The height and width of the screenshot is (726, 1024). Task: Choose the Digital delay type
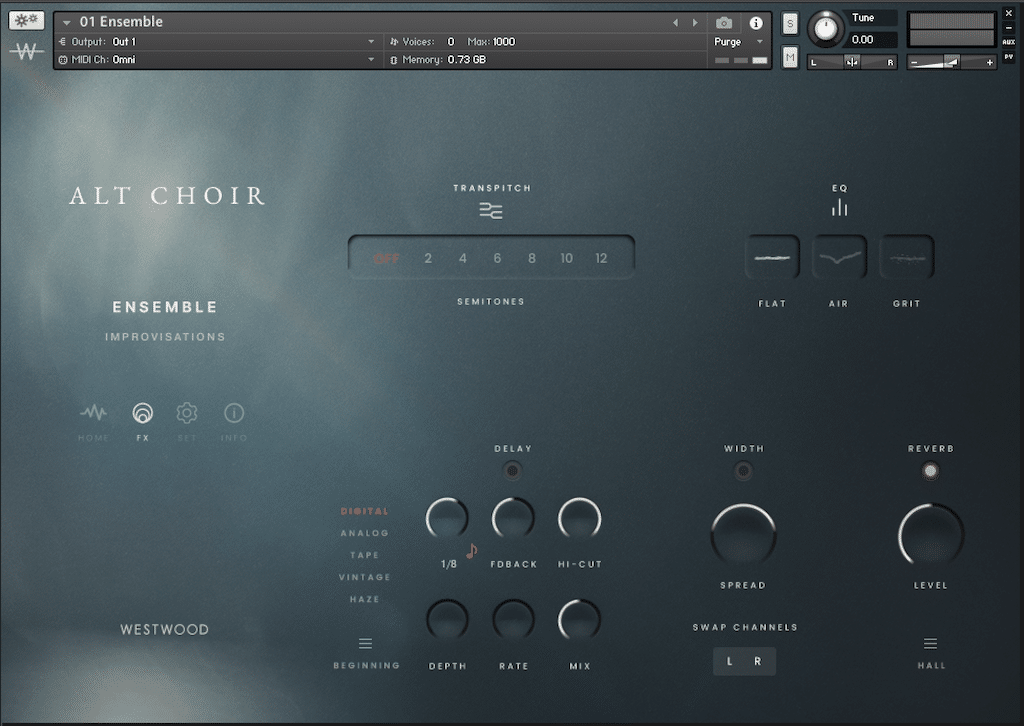tap(365, 511)
